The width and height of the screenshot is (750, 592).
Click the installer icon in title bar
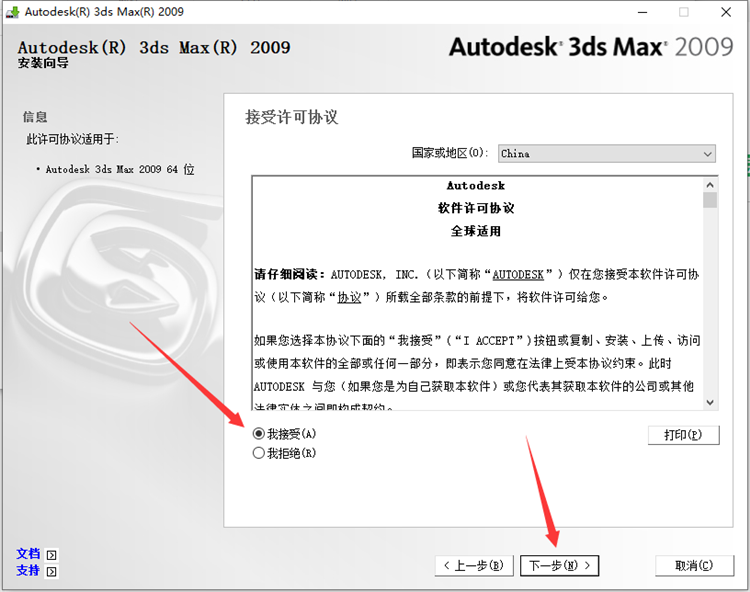click(12, 11)
